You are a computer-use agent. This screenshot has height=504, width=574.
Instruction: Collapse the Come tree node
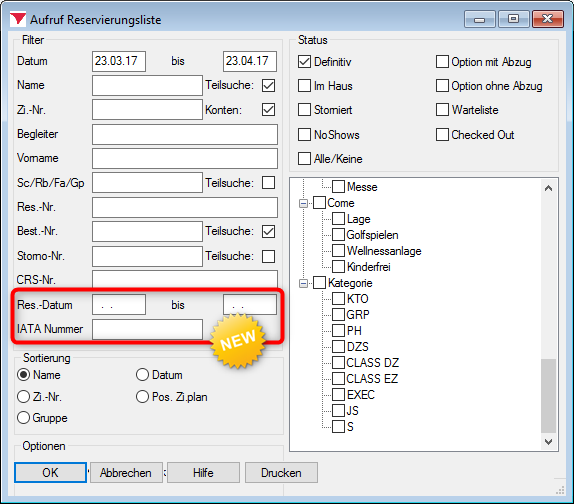click(x=303, y=203)
